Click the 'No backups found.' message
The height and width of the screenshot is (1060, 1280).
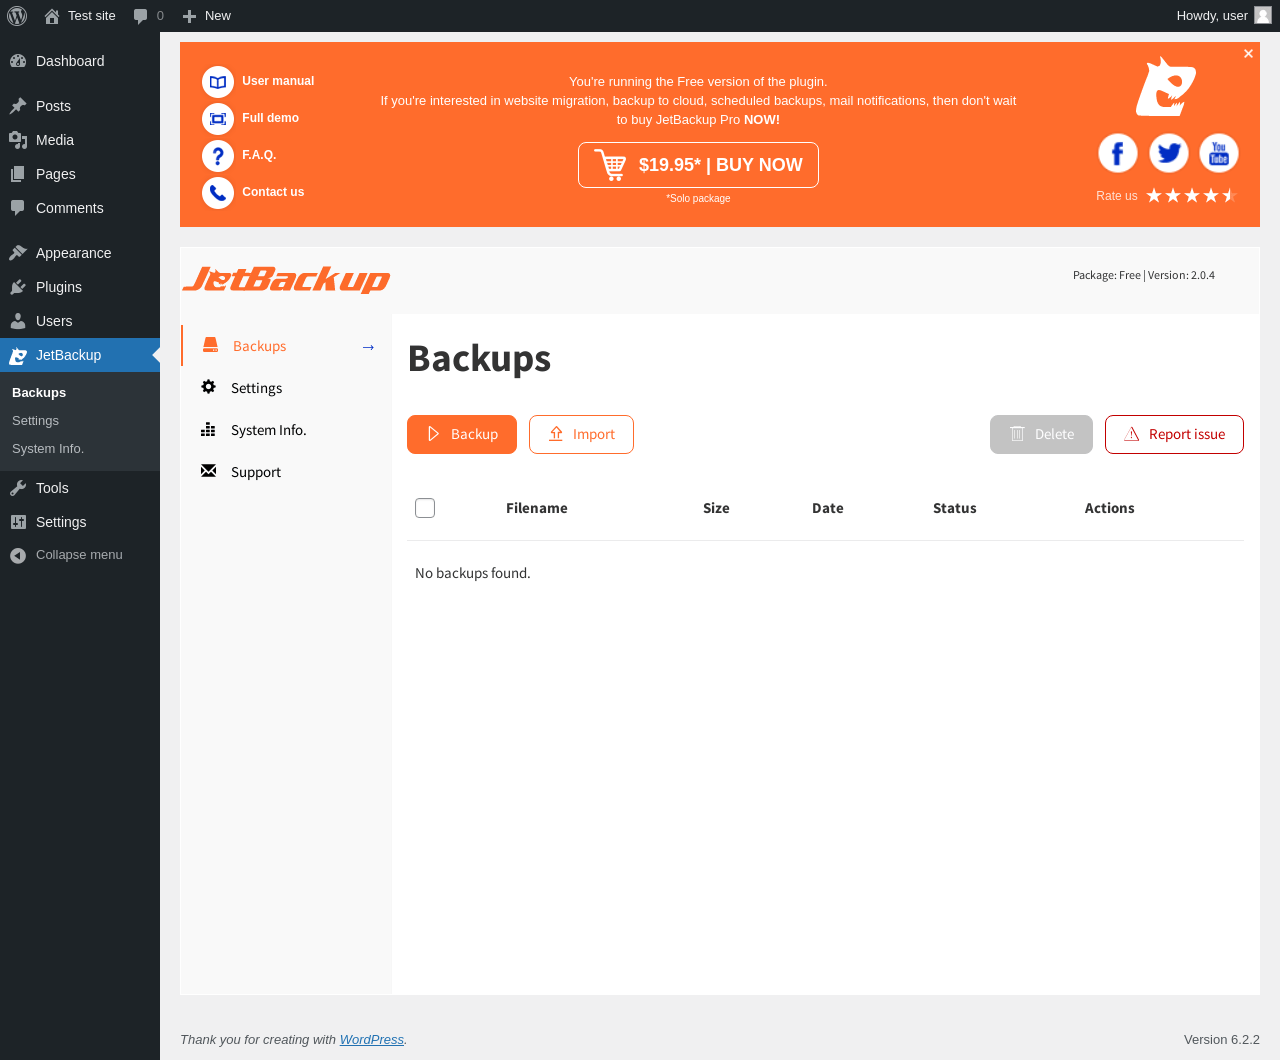point(473,573)
